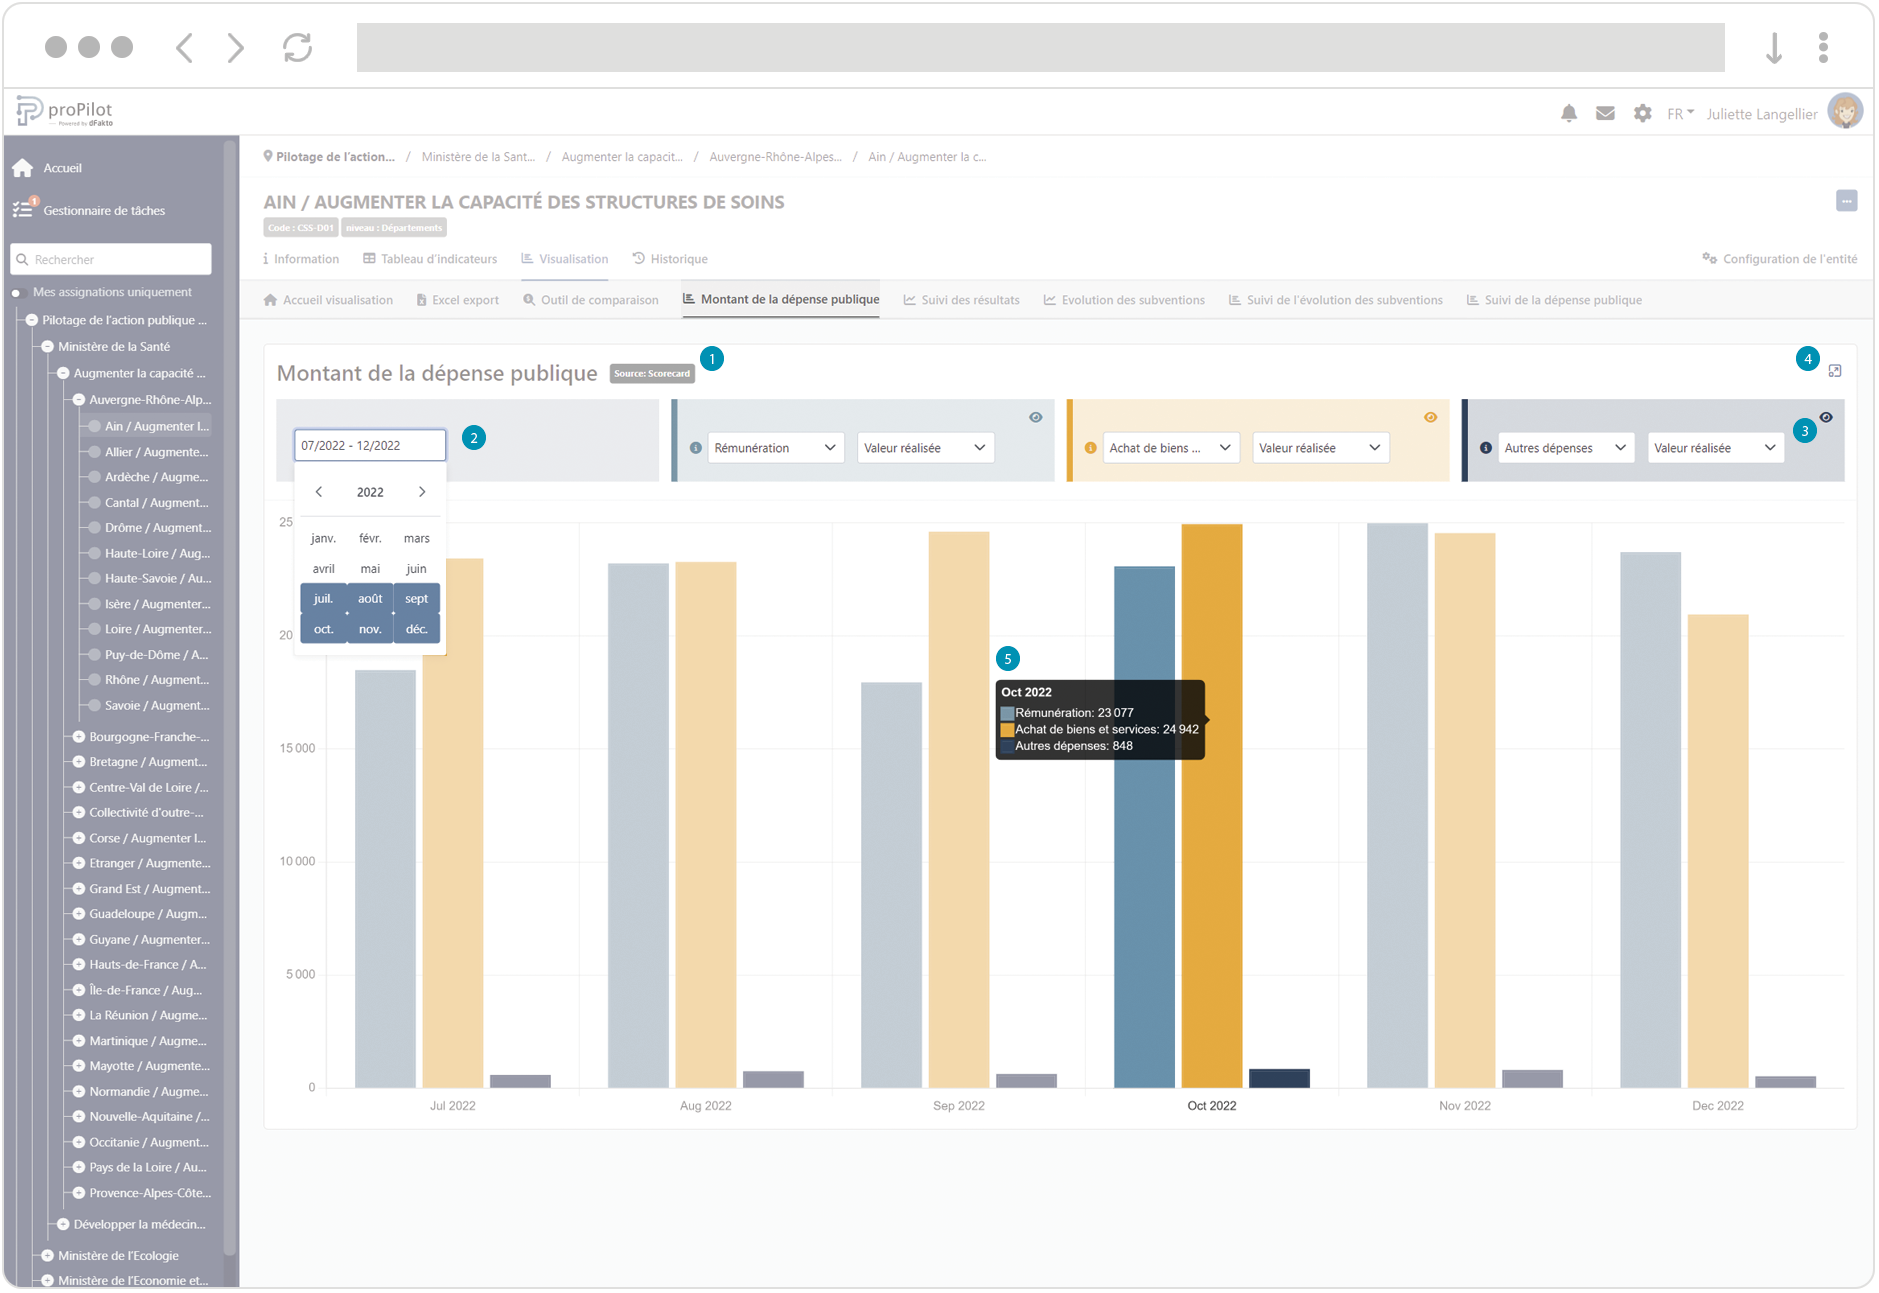Open the entity options menu button
This screenshot has width=1879, height=1293.
[1846, 201]
